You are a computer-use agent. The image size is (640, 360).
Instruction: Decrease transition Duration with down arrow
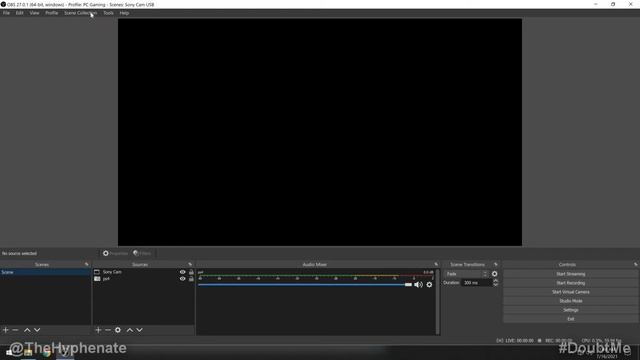pyautogui.click(x=496, y=284)
